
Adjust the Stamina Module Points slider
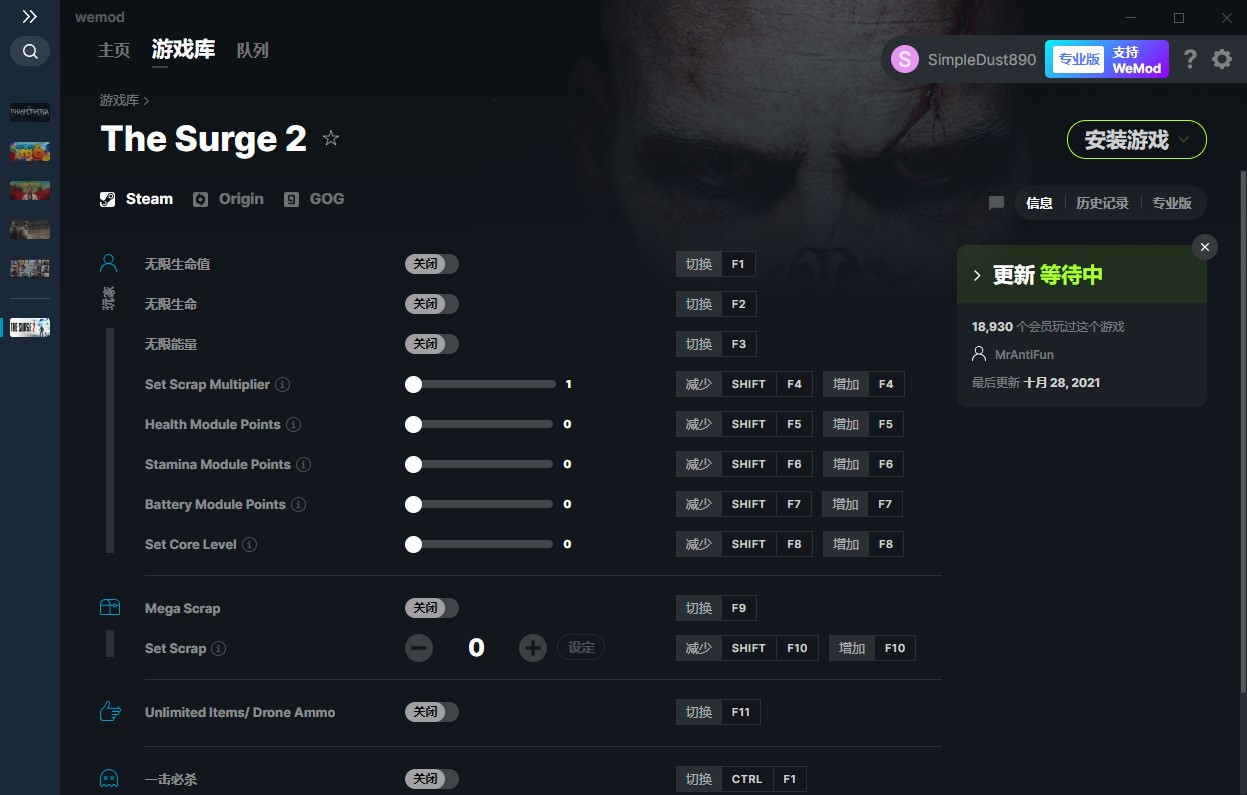coord(479,464)
